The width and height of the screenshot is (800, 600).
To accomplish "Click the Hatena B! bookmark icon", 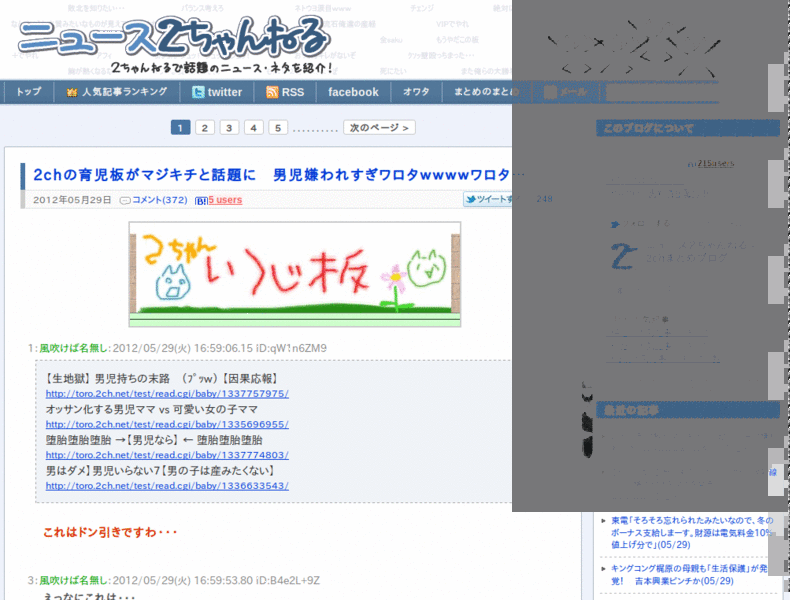I will coord(201,201).
